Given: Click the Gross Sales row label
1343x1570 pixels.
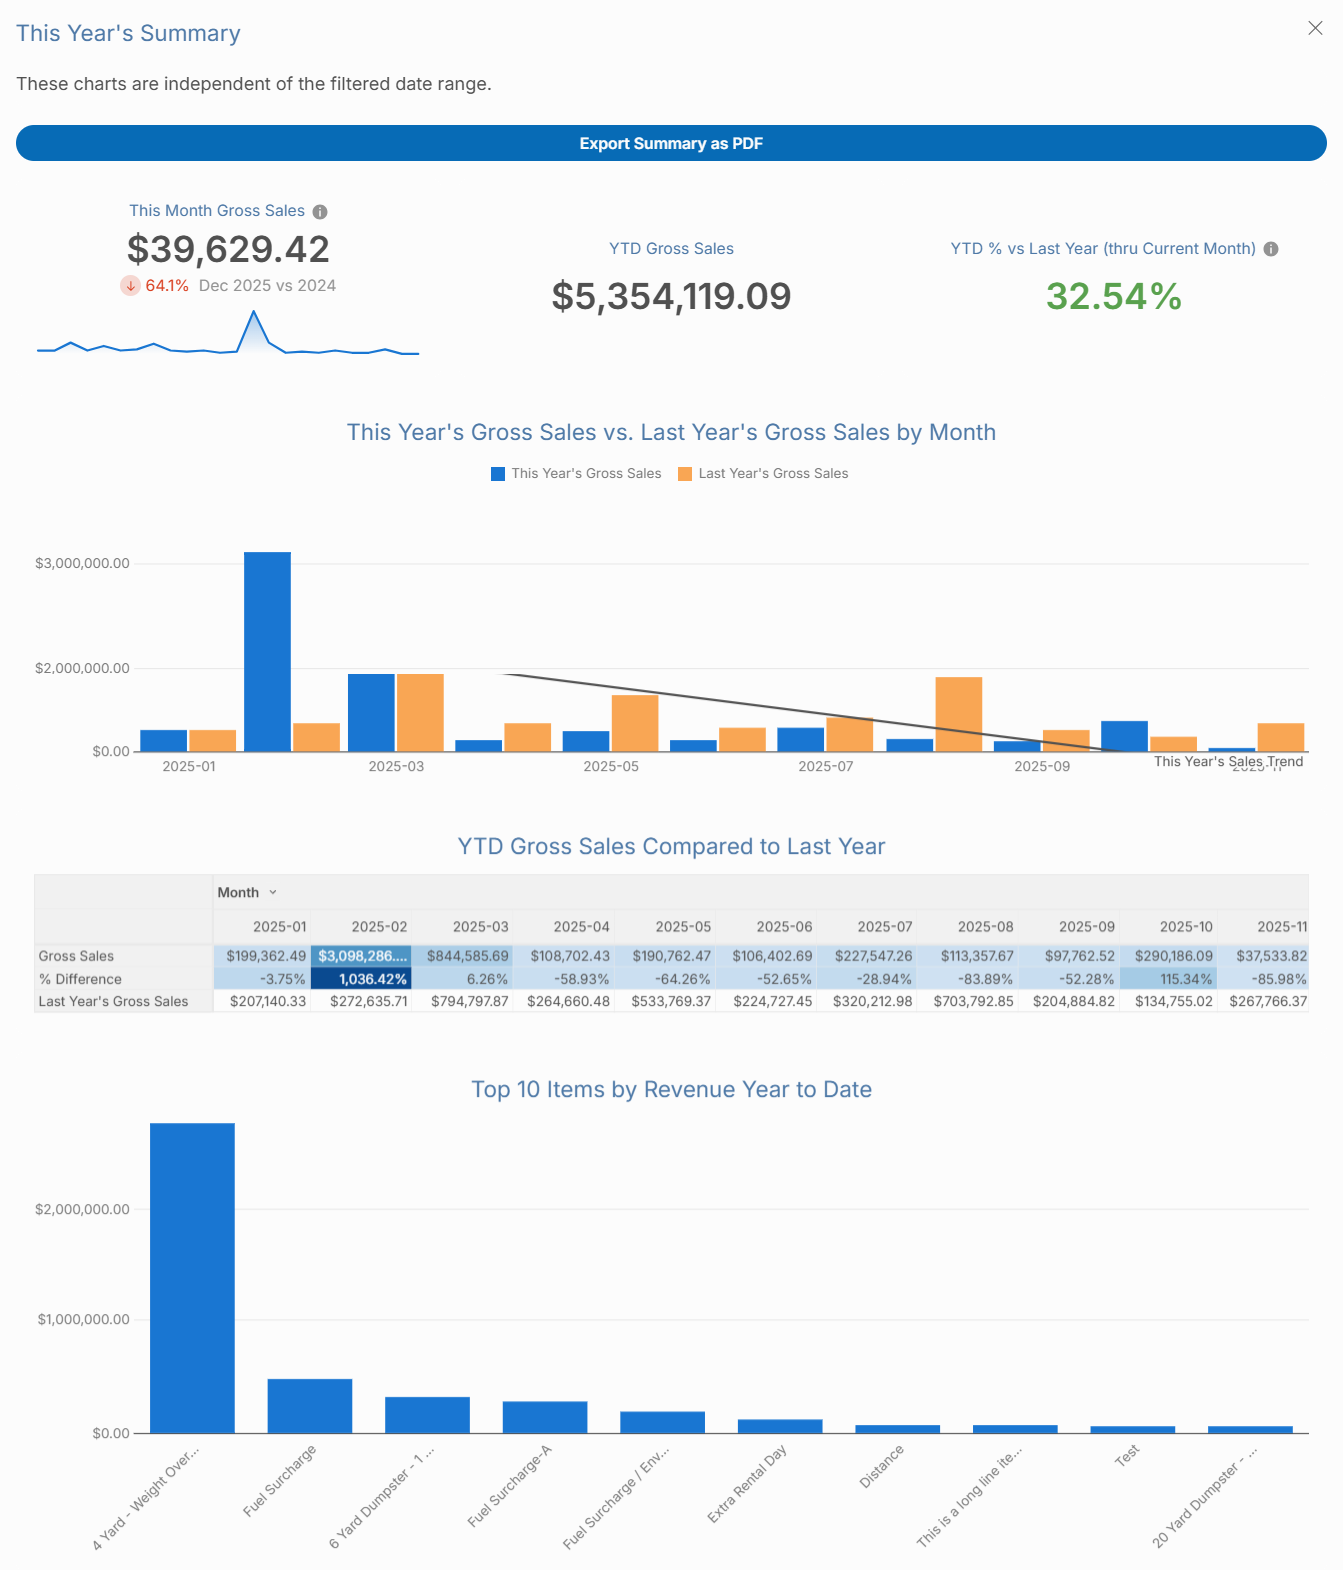Looking at the screenshot, I should [x=76, y=956].
